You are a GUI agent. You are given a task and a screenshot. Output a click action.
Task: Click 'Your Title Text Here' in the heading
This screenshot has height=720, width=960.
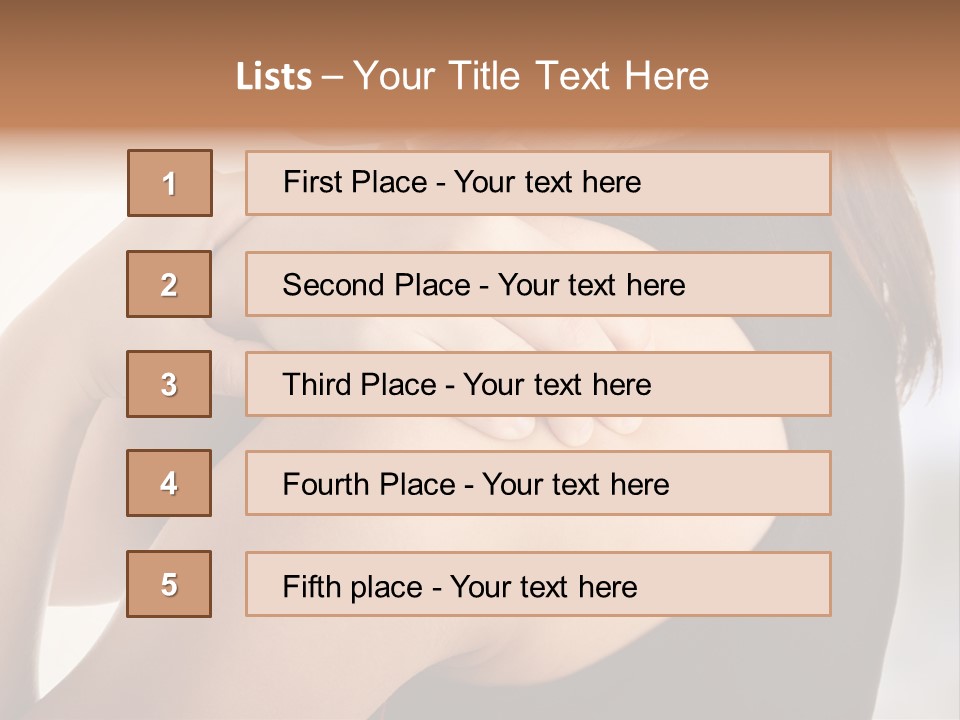pyautogui.click(x=531, y=76)
